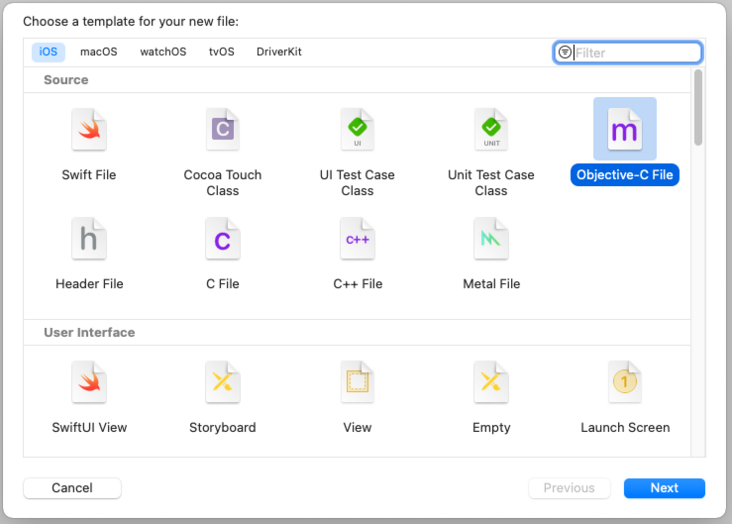Click the Cancel button
The image size is (732, 524).
[72, 488]
